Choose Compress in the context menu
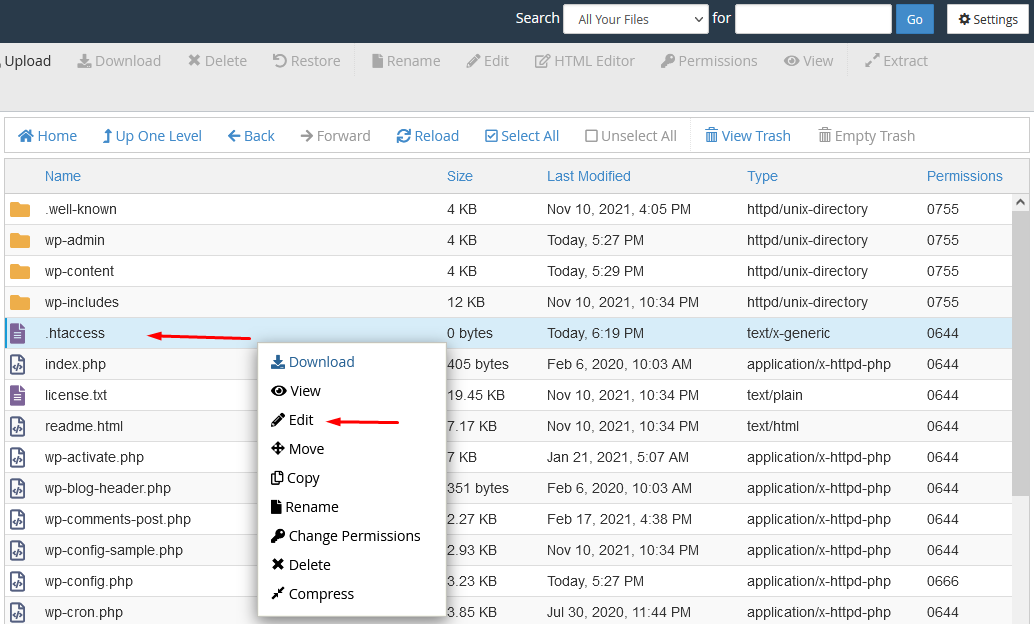Screen dimensions: 1034x624 (313, 594)
